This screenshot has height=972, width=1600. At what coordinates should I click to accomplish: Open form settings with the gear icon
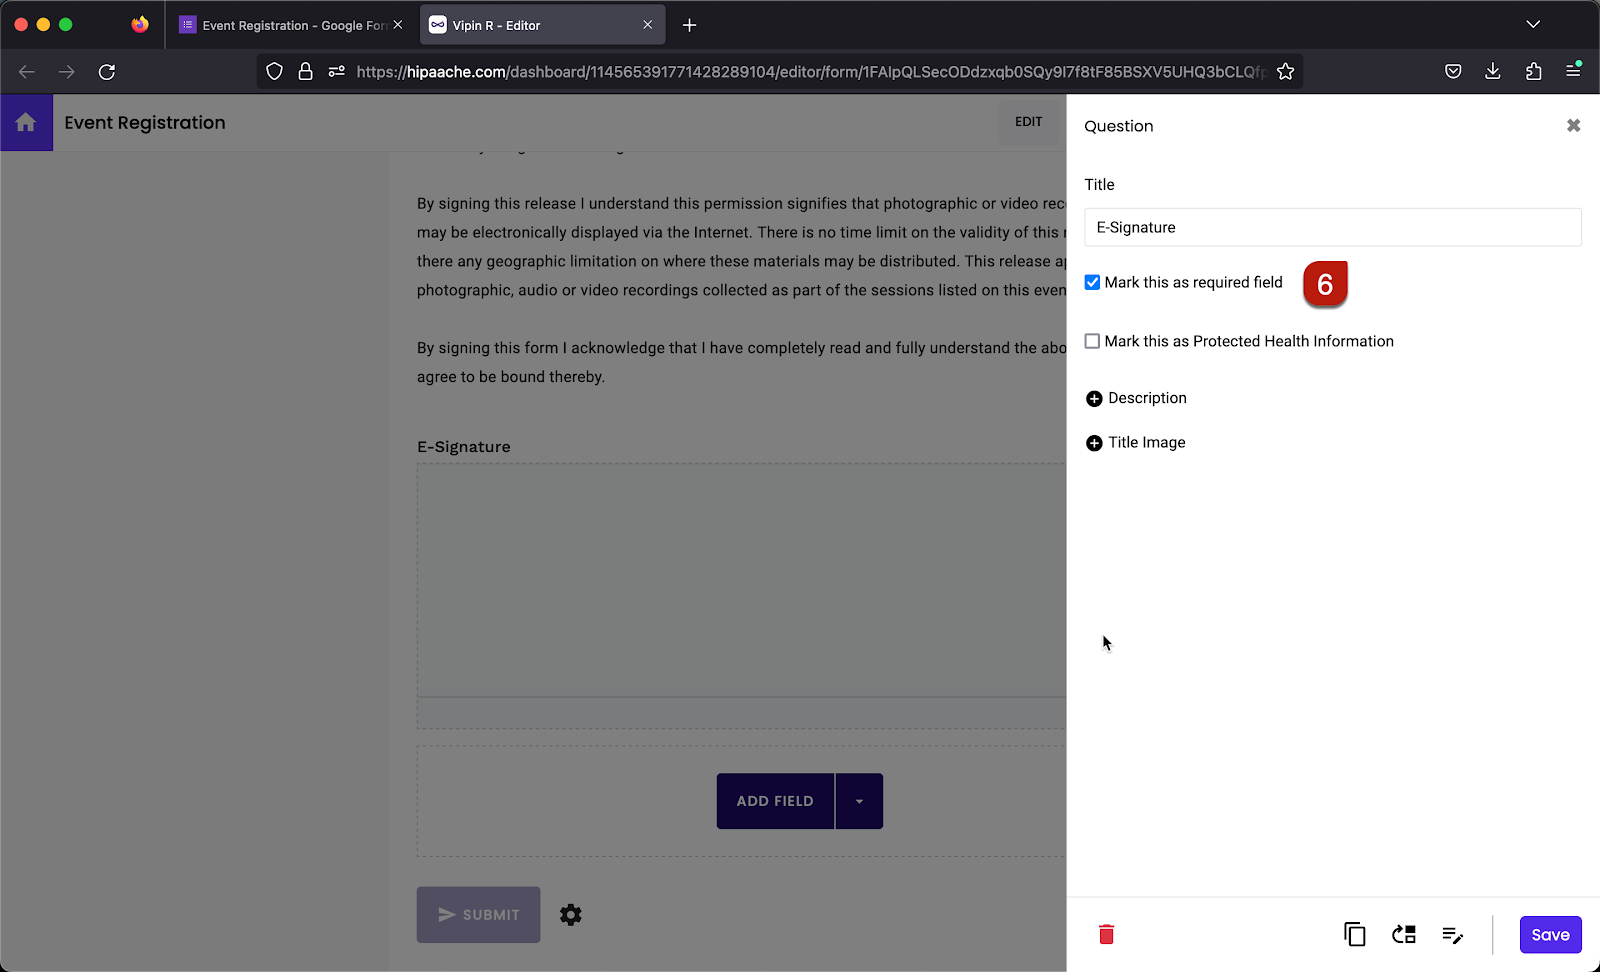[570, 914]
